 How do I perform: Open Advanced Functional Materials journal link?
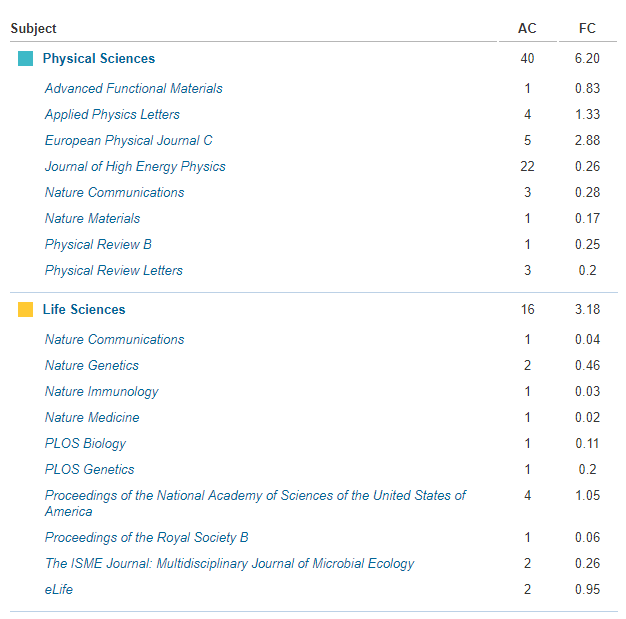click(134, 88)
